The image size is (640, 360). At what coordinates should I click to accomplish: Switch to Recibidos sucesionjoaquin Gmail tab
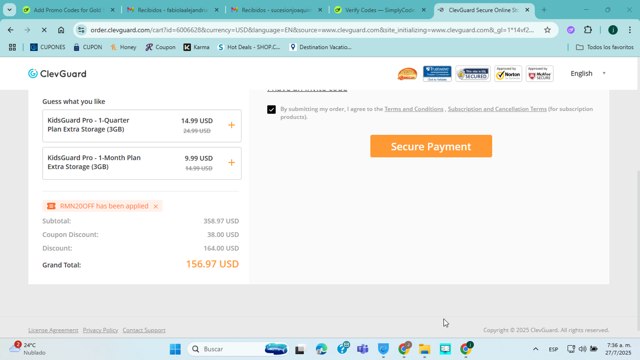point(277,10)
